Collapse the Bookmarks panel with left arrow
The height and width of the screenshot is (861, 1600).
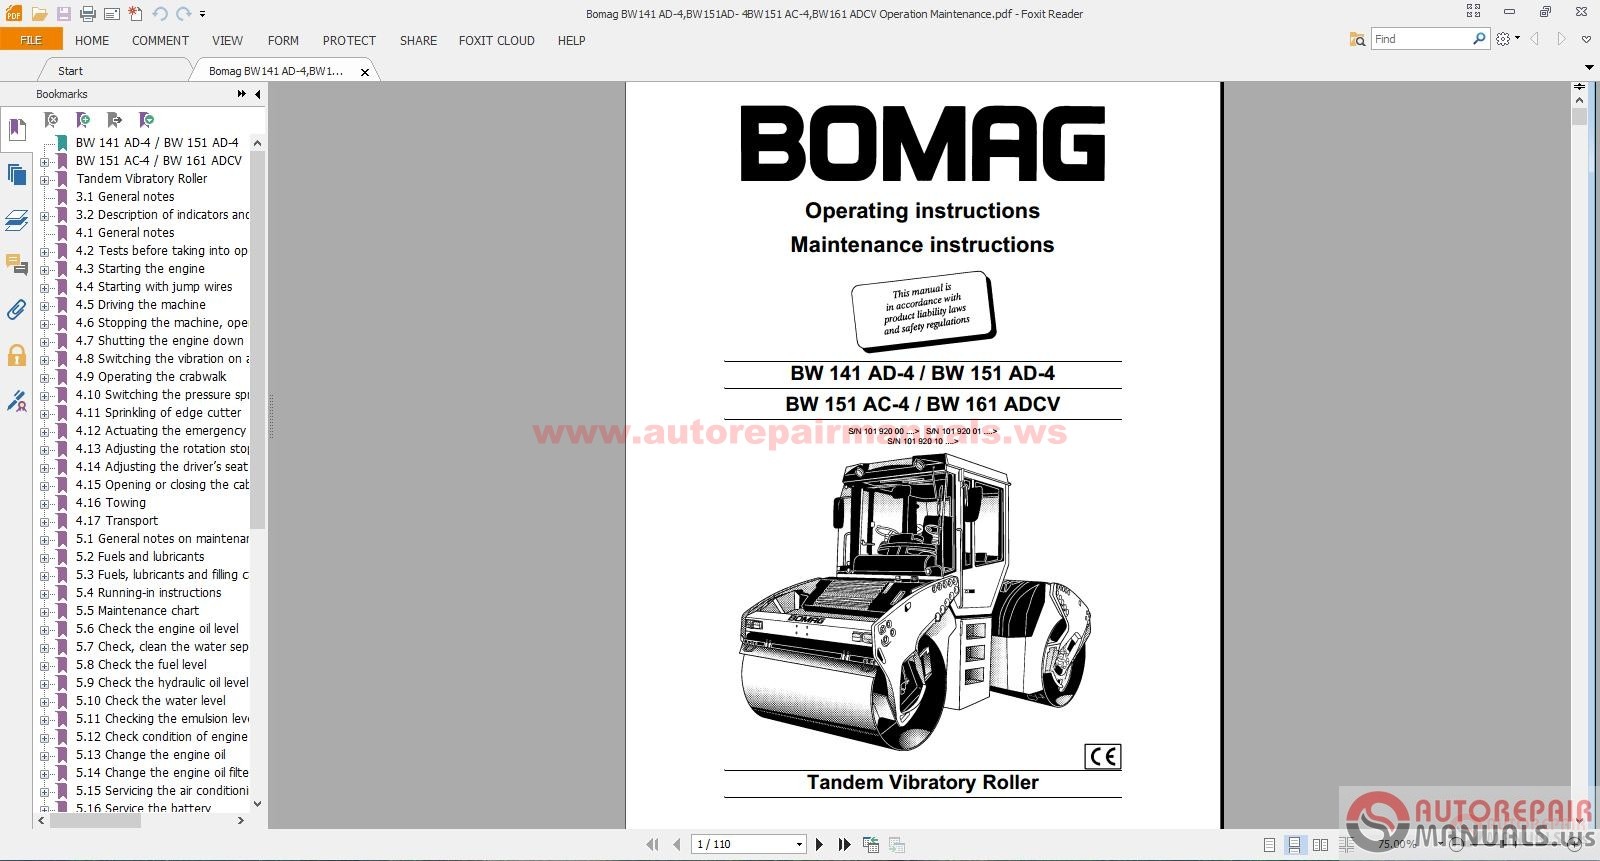258,94
